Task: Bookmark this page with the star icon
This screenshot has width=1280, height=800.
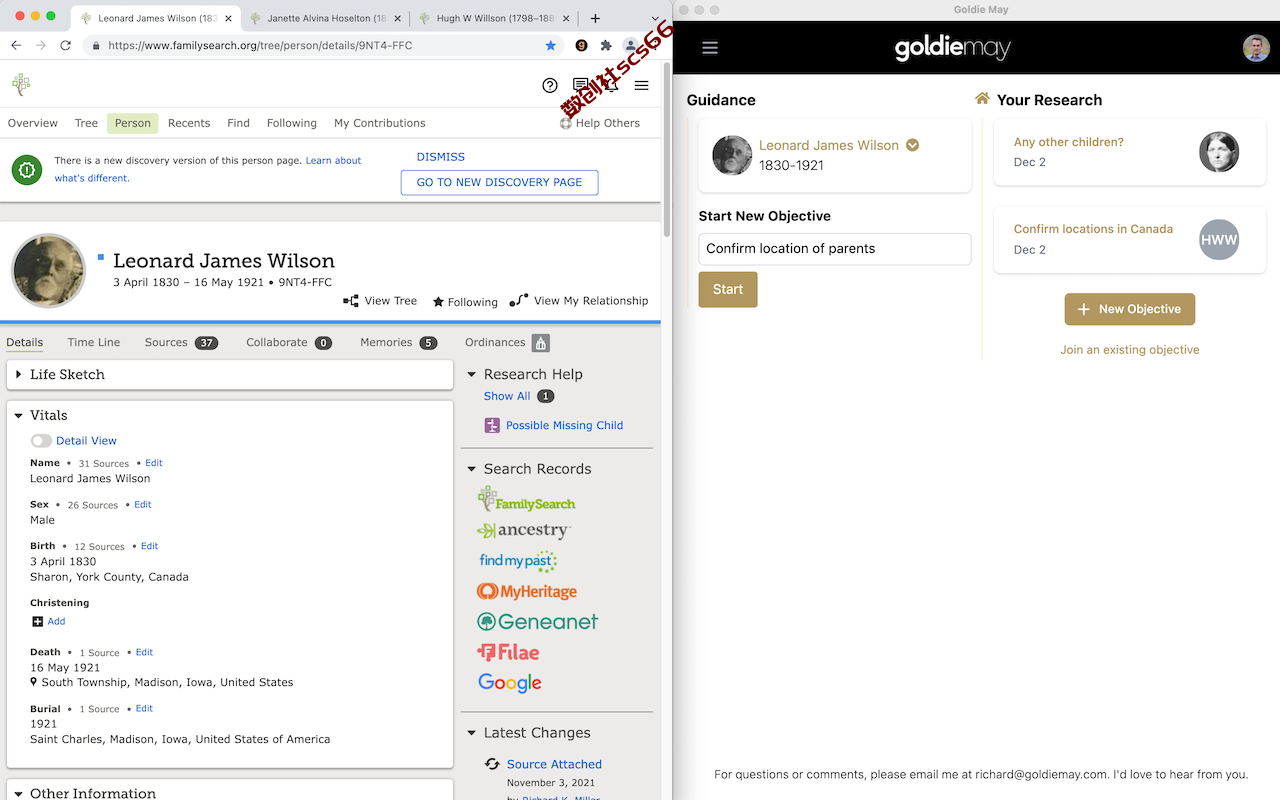Action: pyautogui.click(x=551, y=45)
